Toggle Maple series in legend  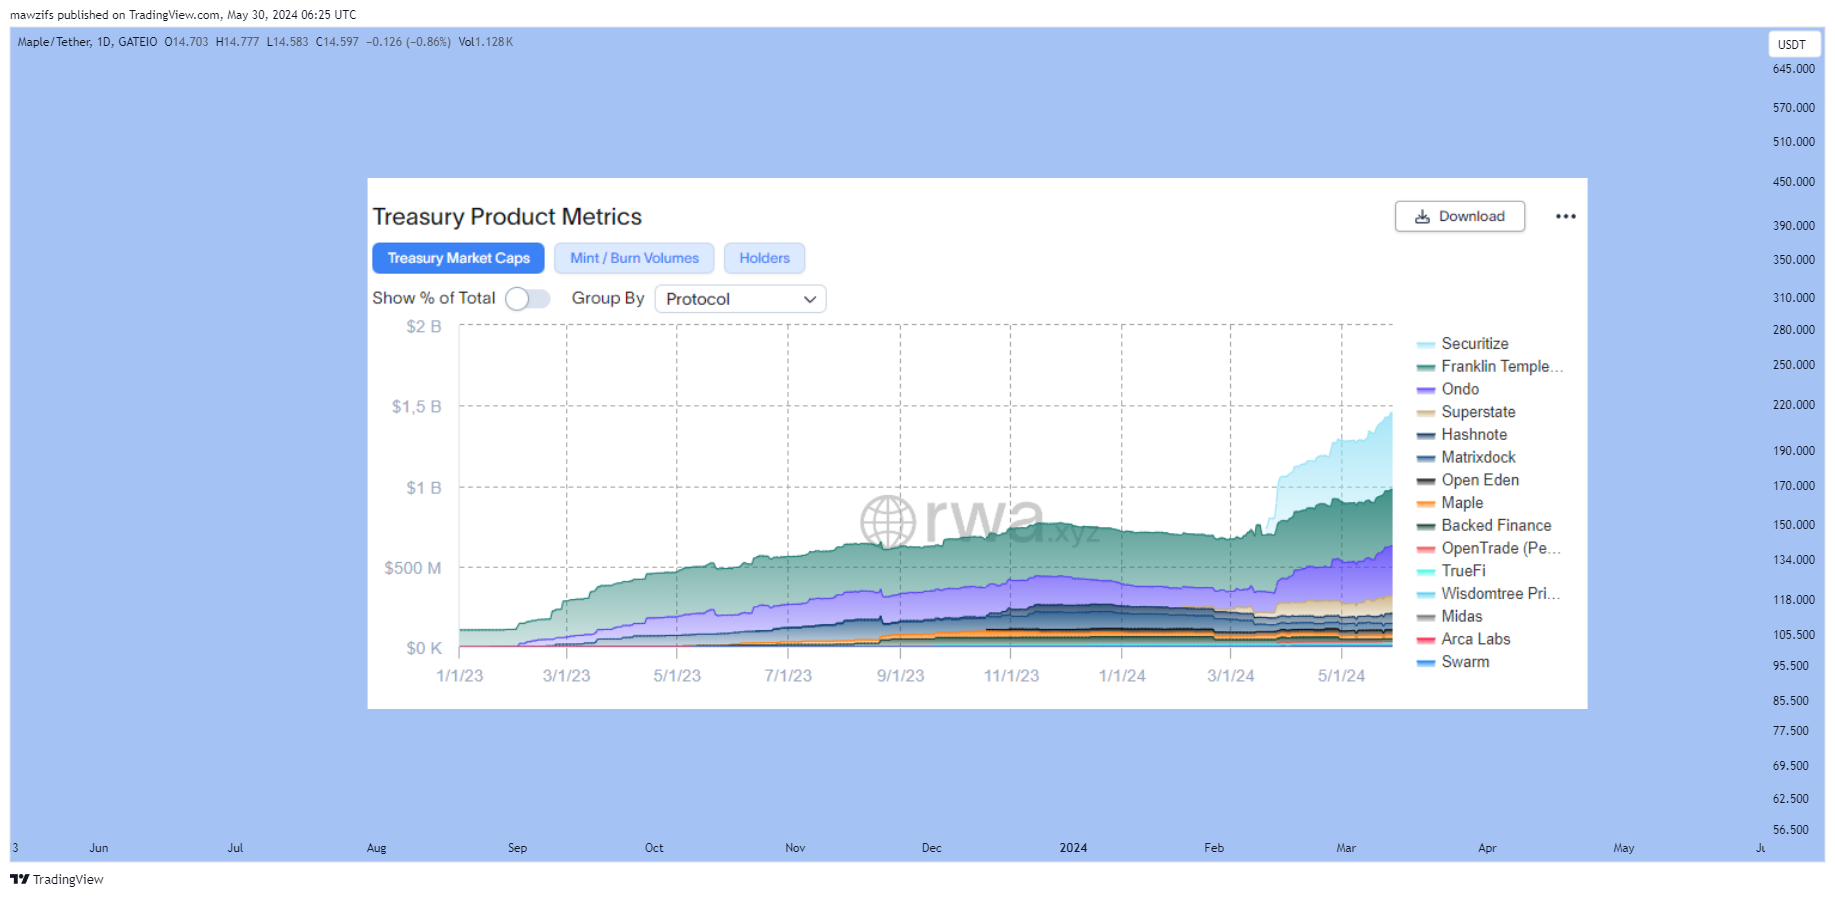(x=1450, y=503)
